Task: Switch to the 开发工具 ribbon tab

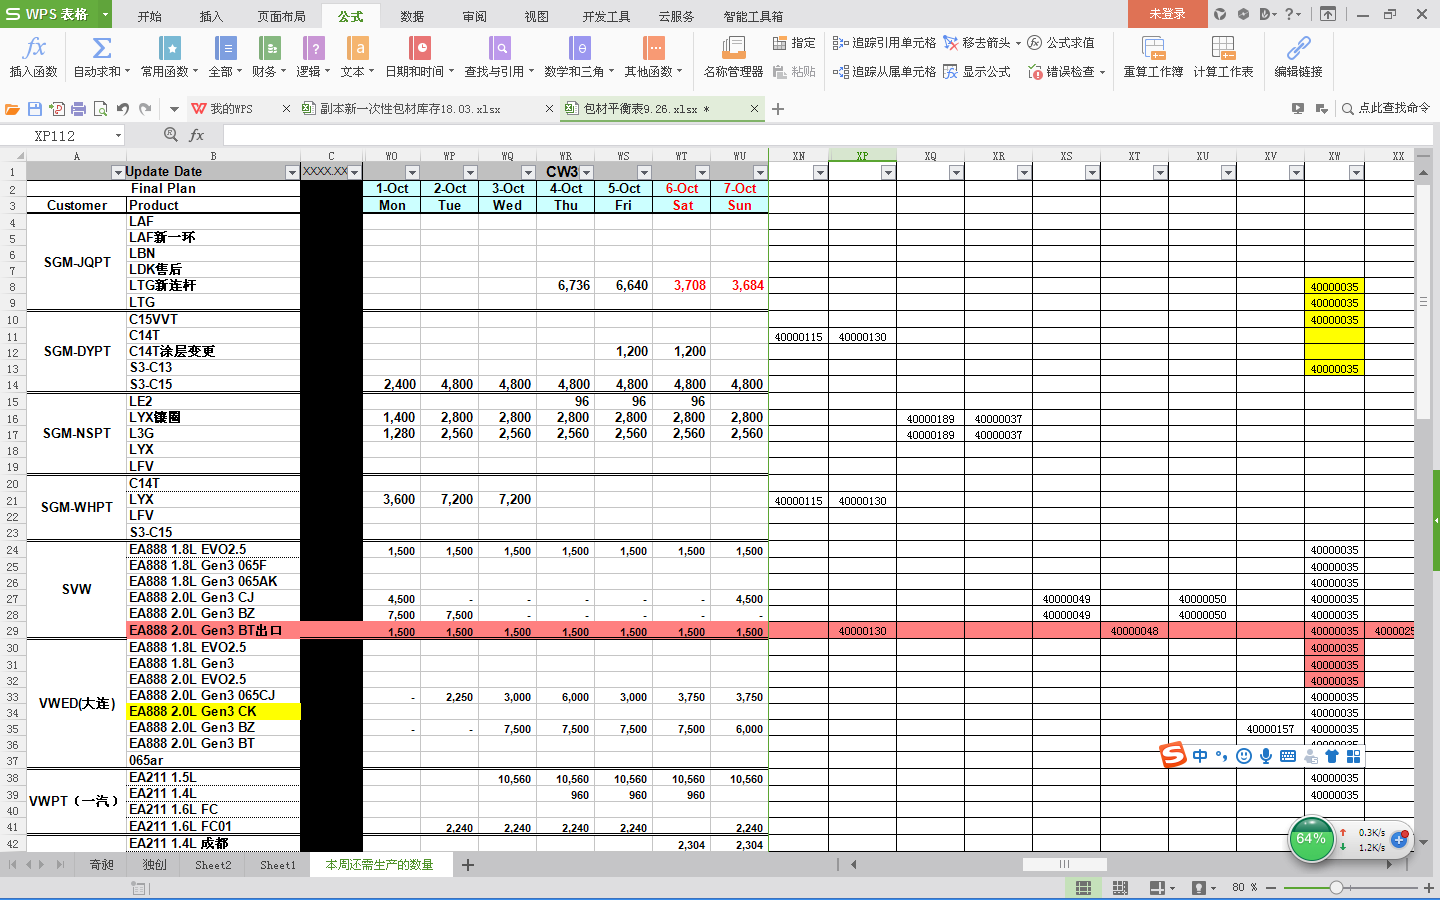Action: [x=606, y=16]
